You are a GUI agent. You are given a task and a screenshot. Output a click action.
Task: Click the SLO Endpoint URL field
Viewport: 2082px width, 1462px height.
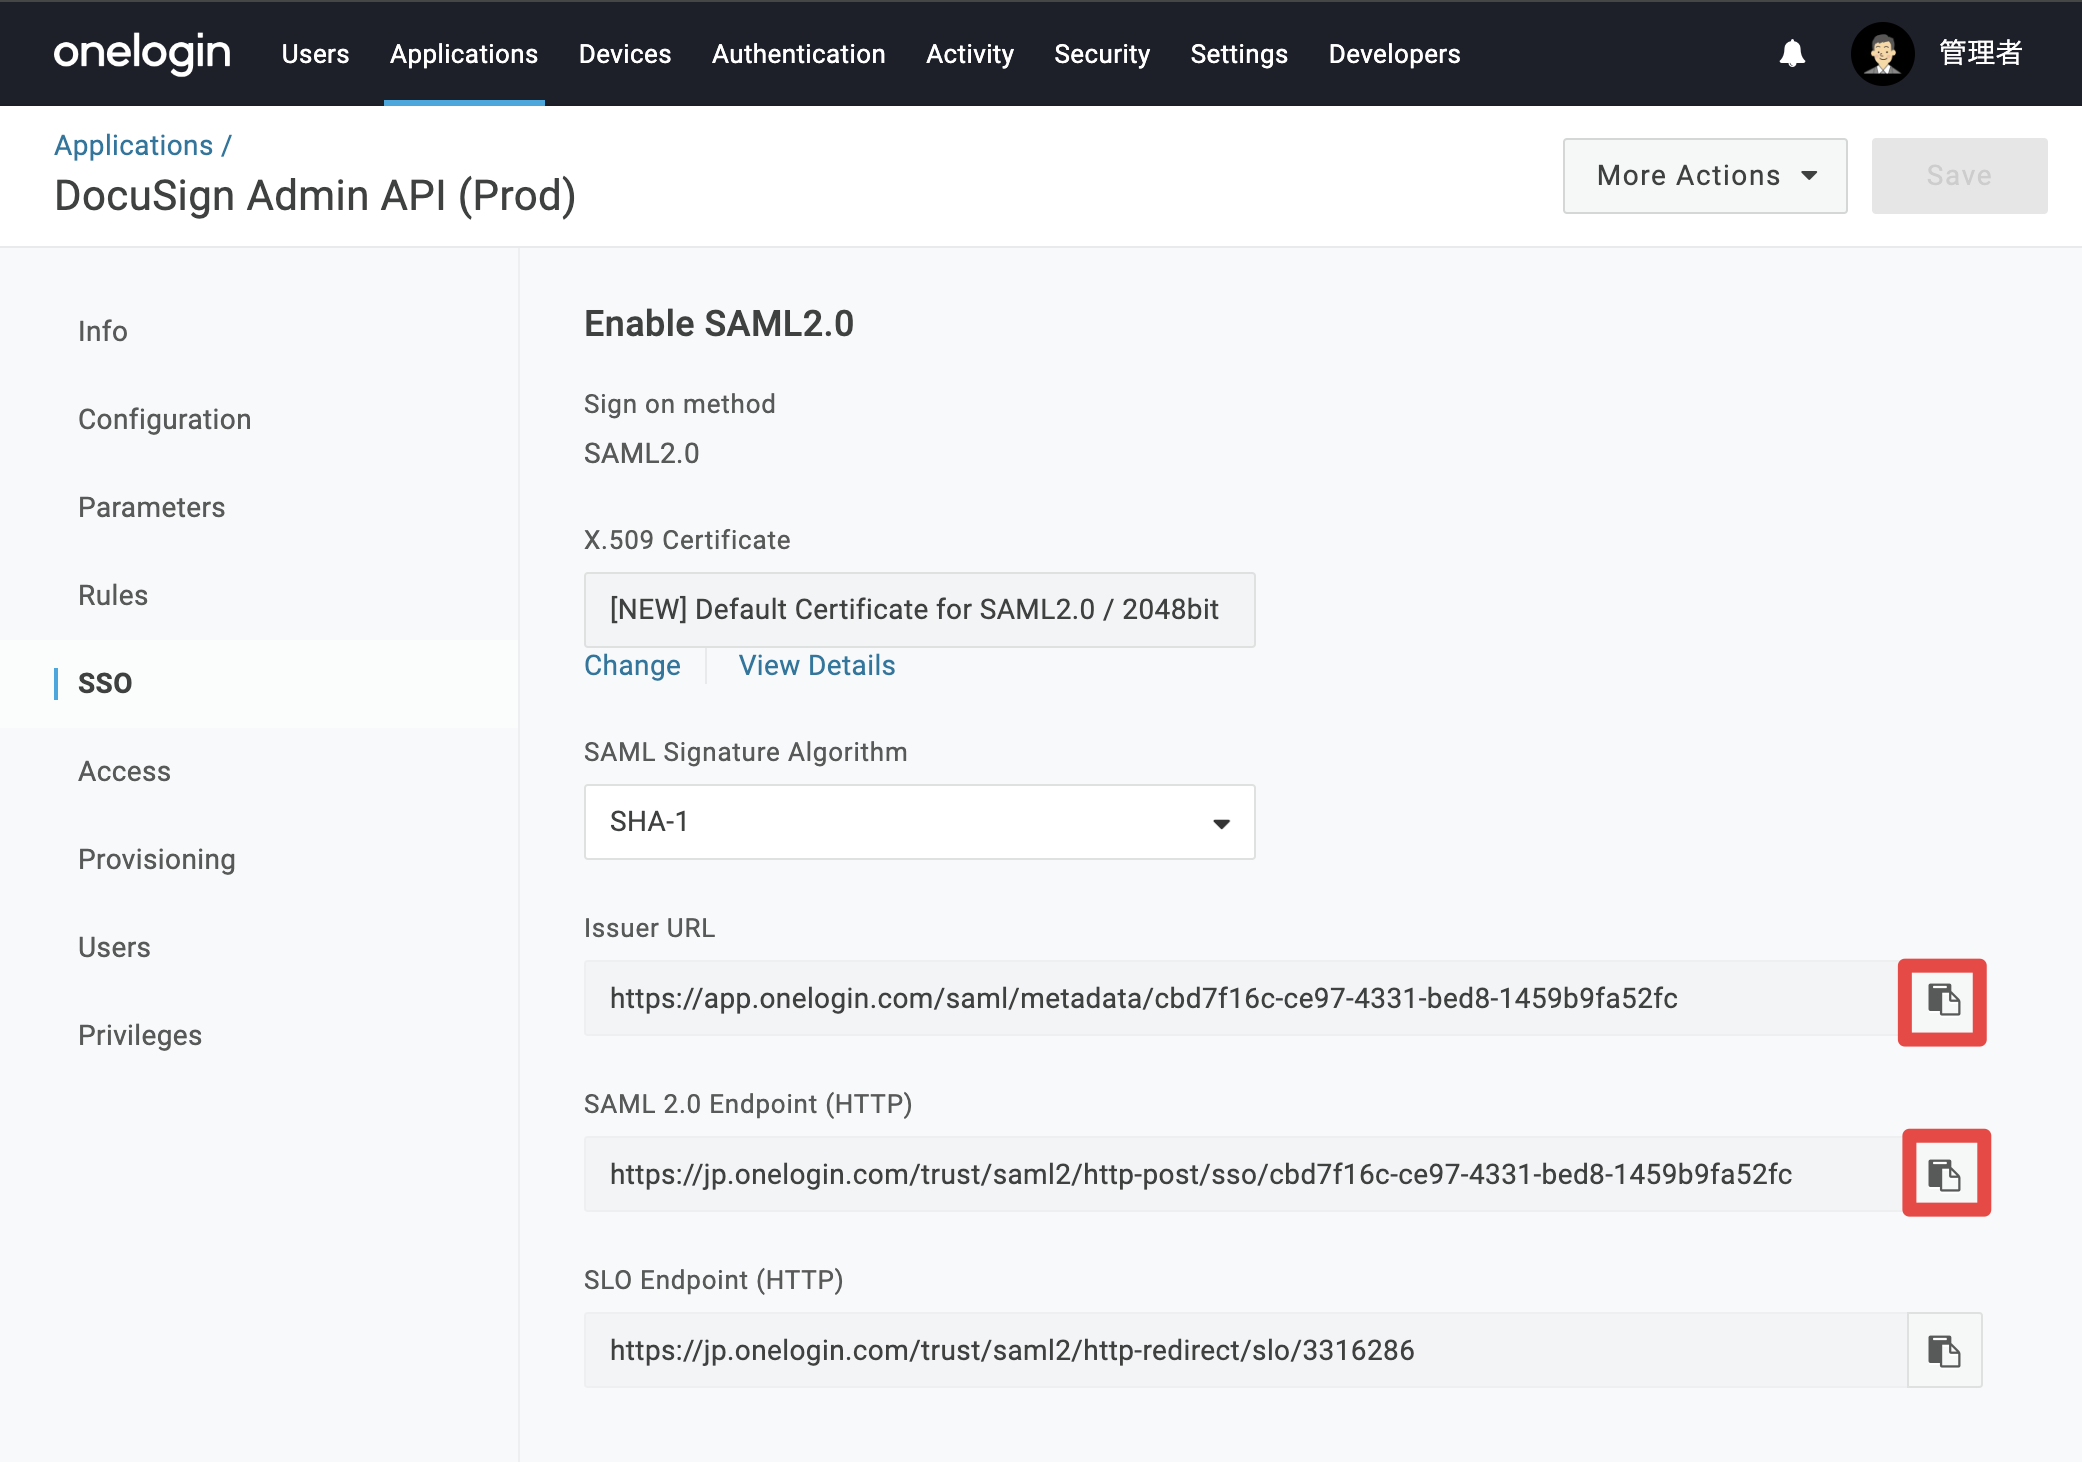[1245, 1350]
